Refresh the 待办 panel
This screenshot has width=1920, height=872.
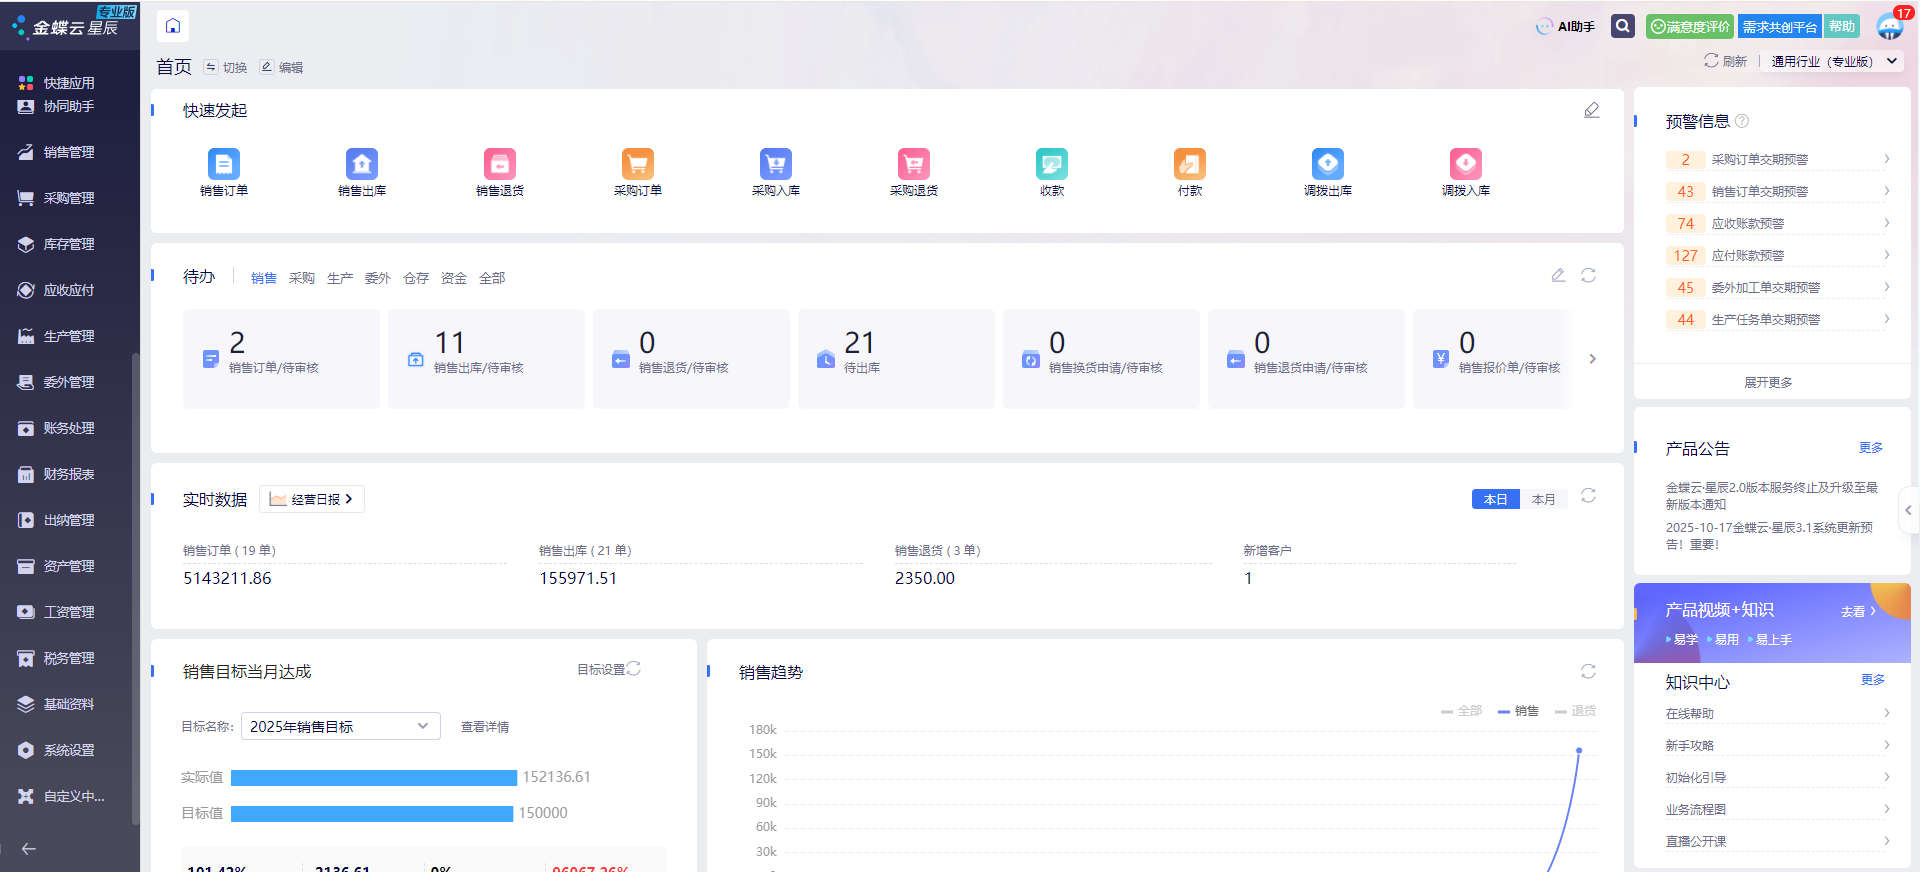[1588, 275]
